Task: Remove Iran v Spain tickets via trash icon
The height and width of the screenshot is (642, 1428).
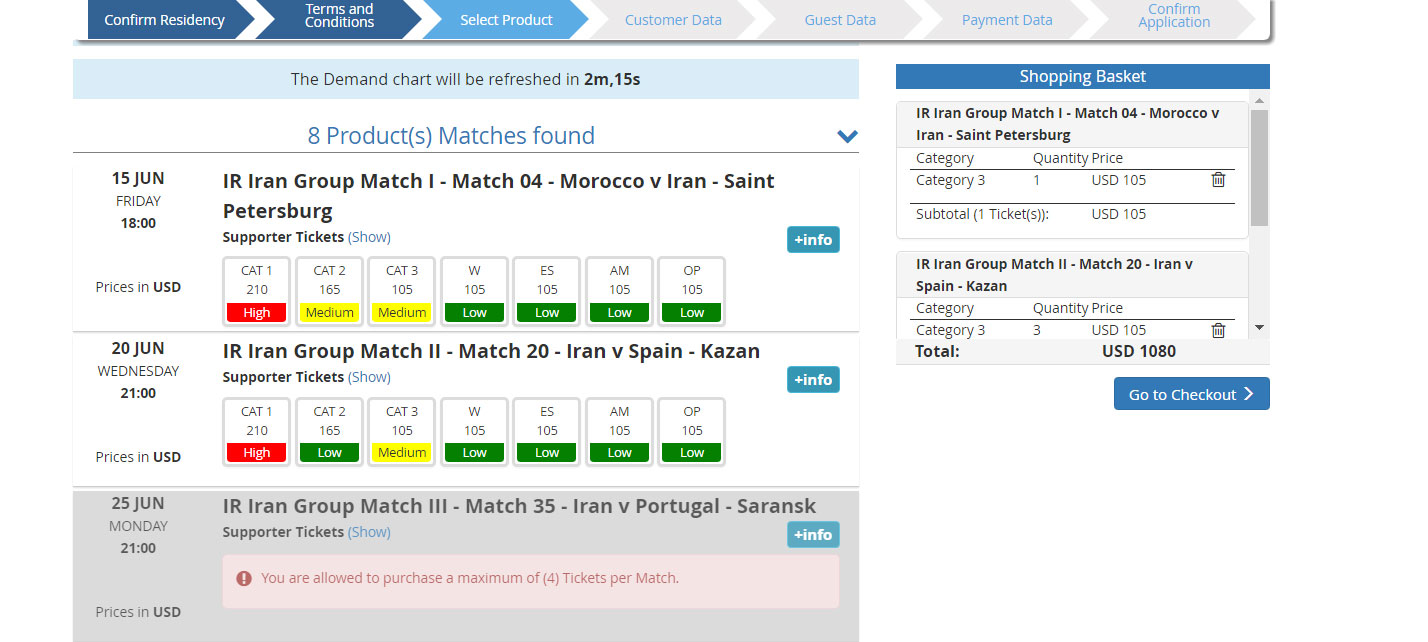Action: point(1217,330)
